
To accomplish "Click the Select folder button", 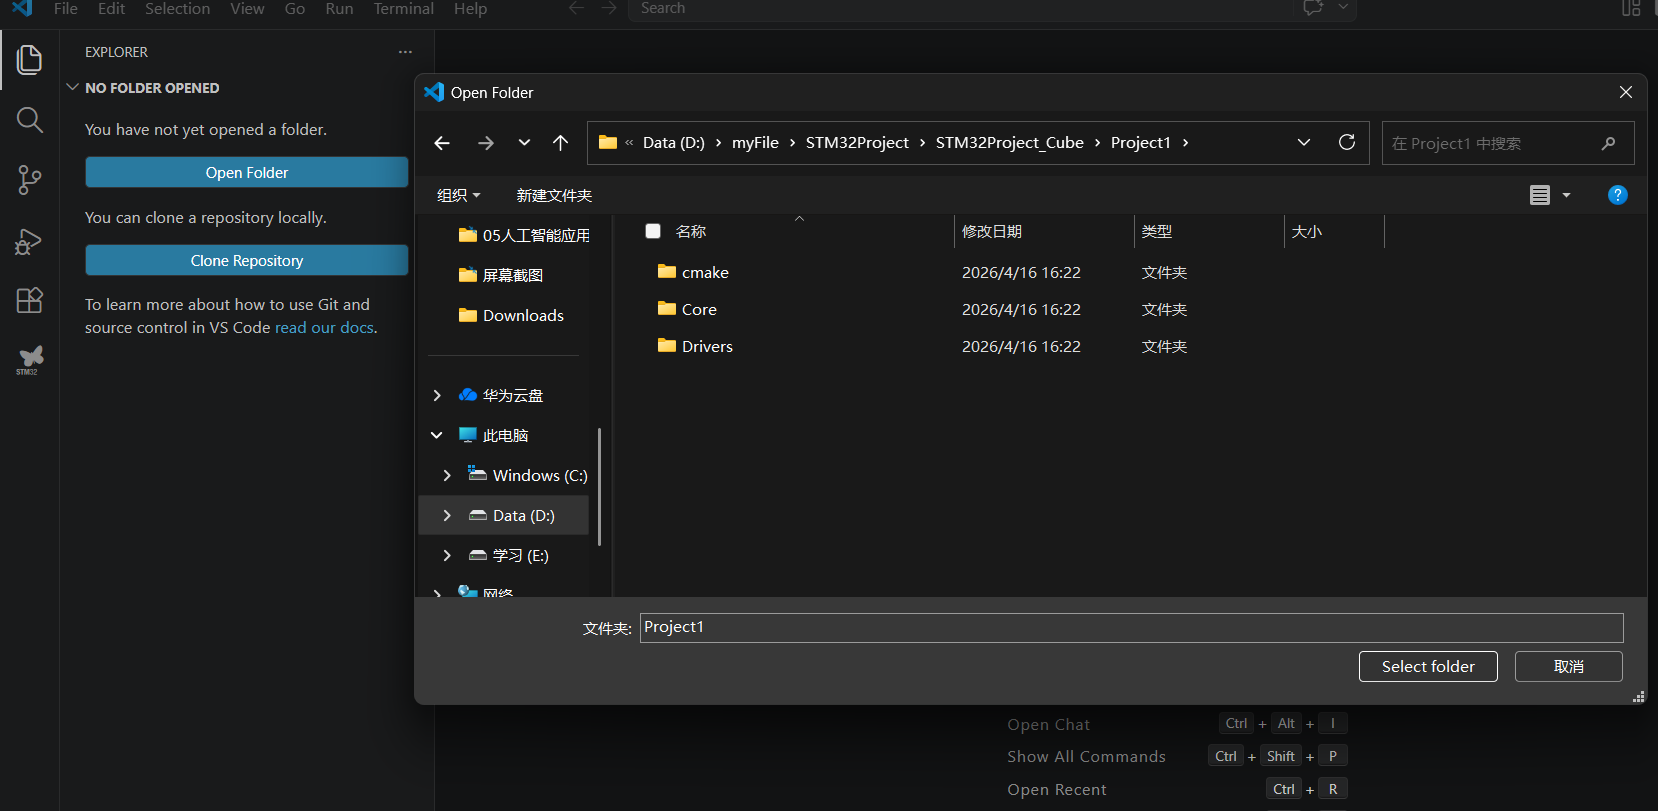I will [x=1428, y=666].
